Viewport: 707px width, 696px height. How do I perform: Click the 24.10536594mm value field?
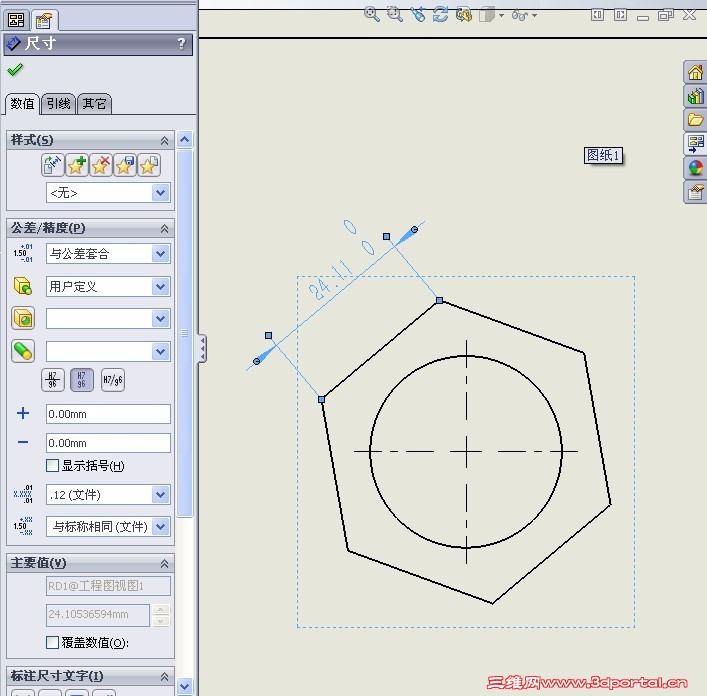click(97, 615)
